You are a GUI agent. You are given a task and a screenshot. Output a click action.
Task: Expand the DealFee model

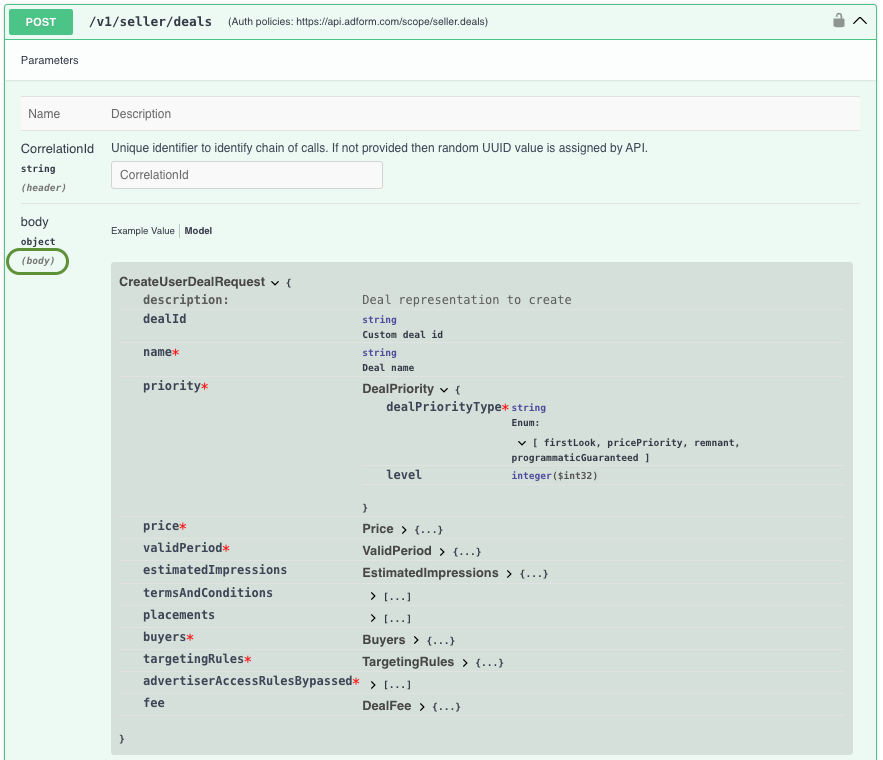click(422, 707)
